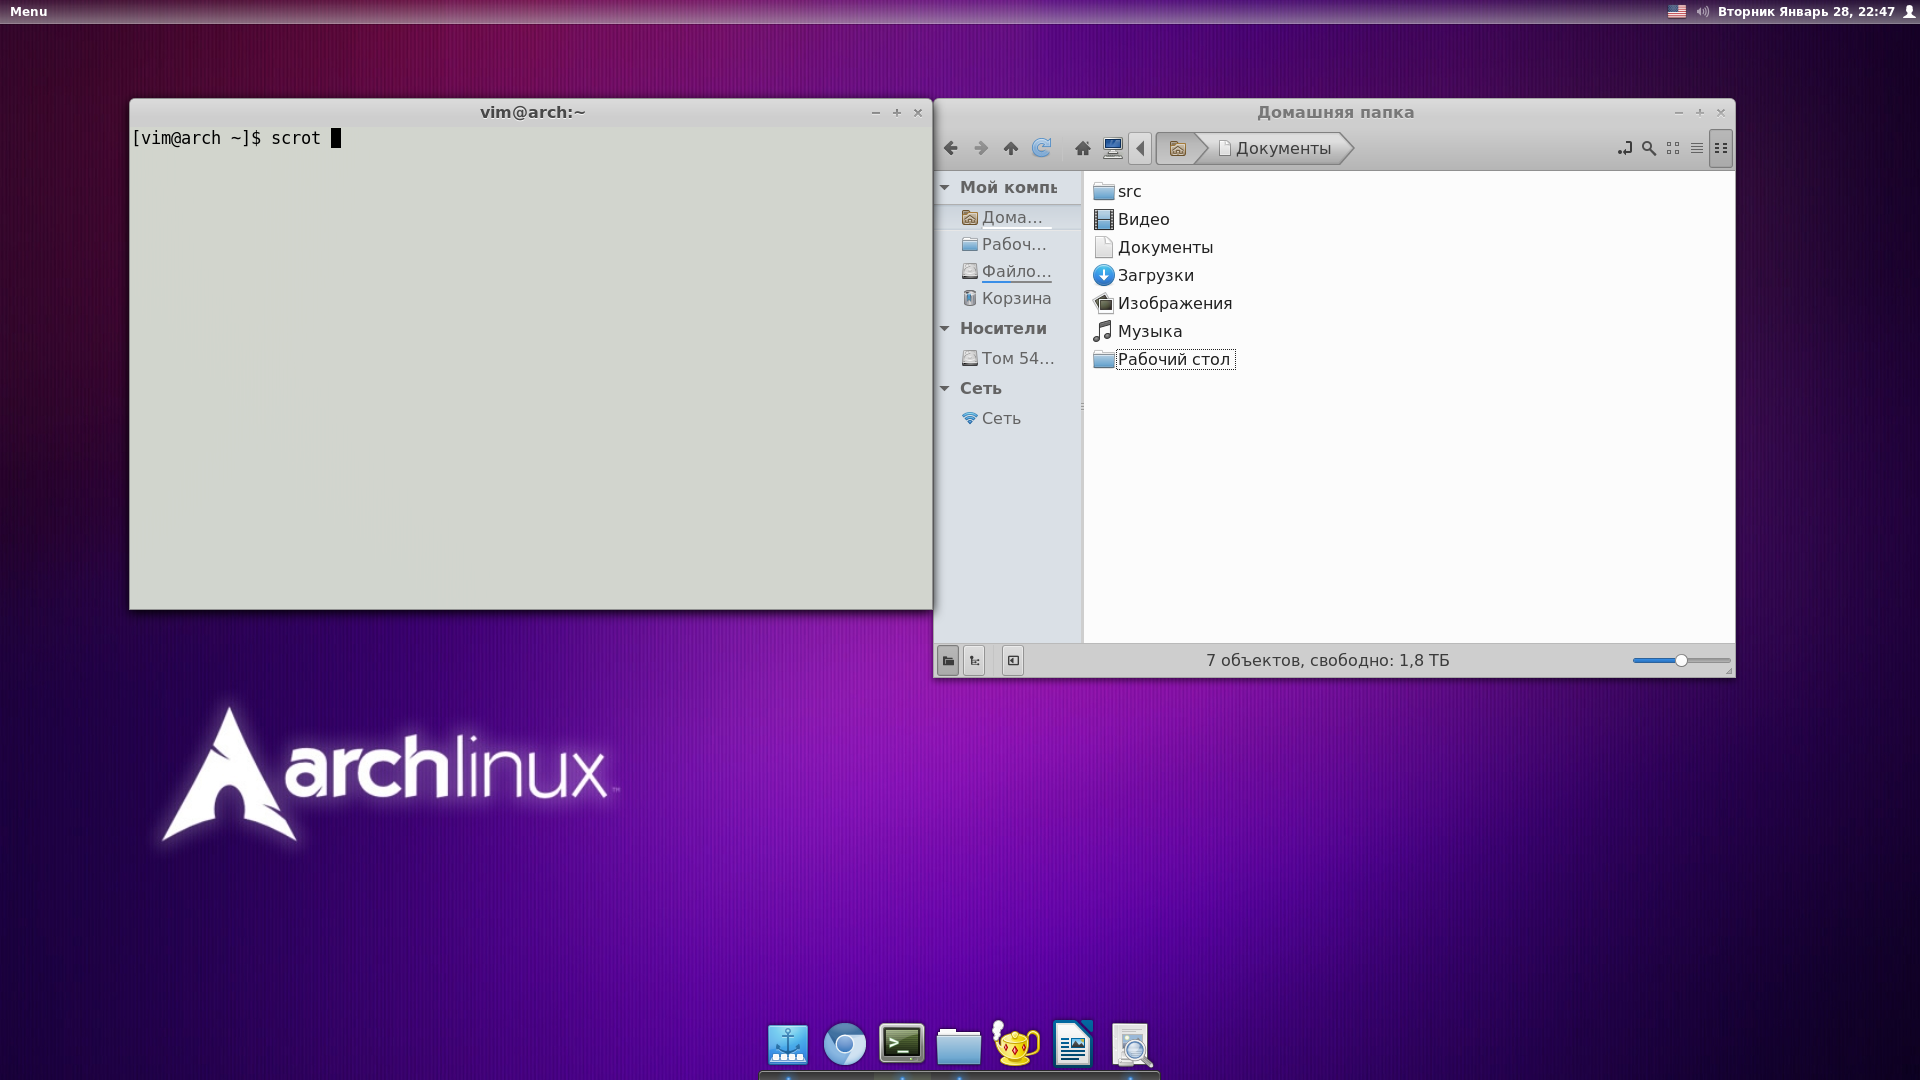1920x1080 pixels.
Task: Select the Музыка folder
Action: [1138, 331]
